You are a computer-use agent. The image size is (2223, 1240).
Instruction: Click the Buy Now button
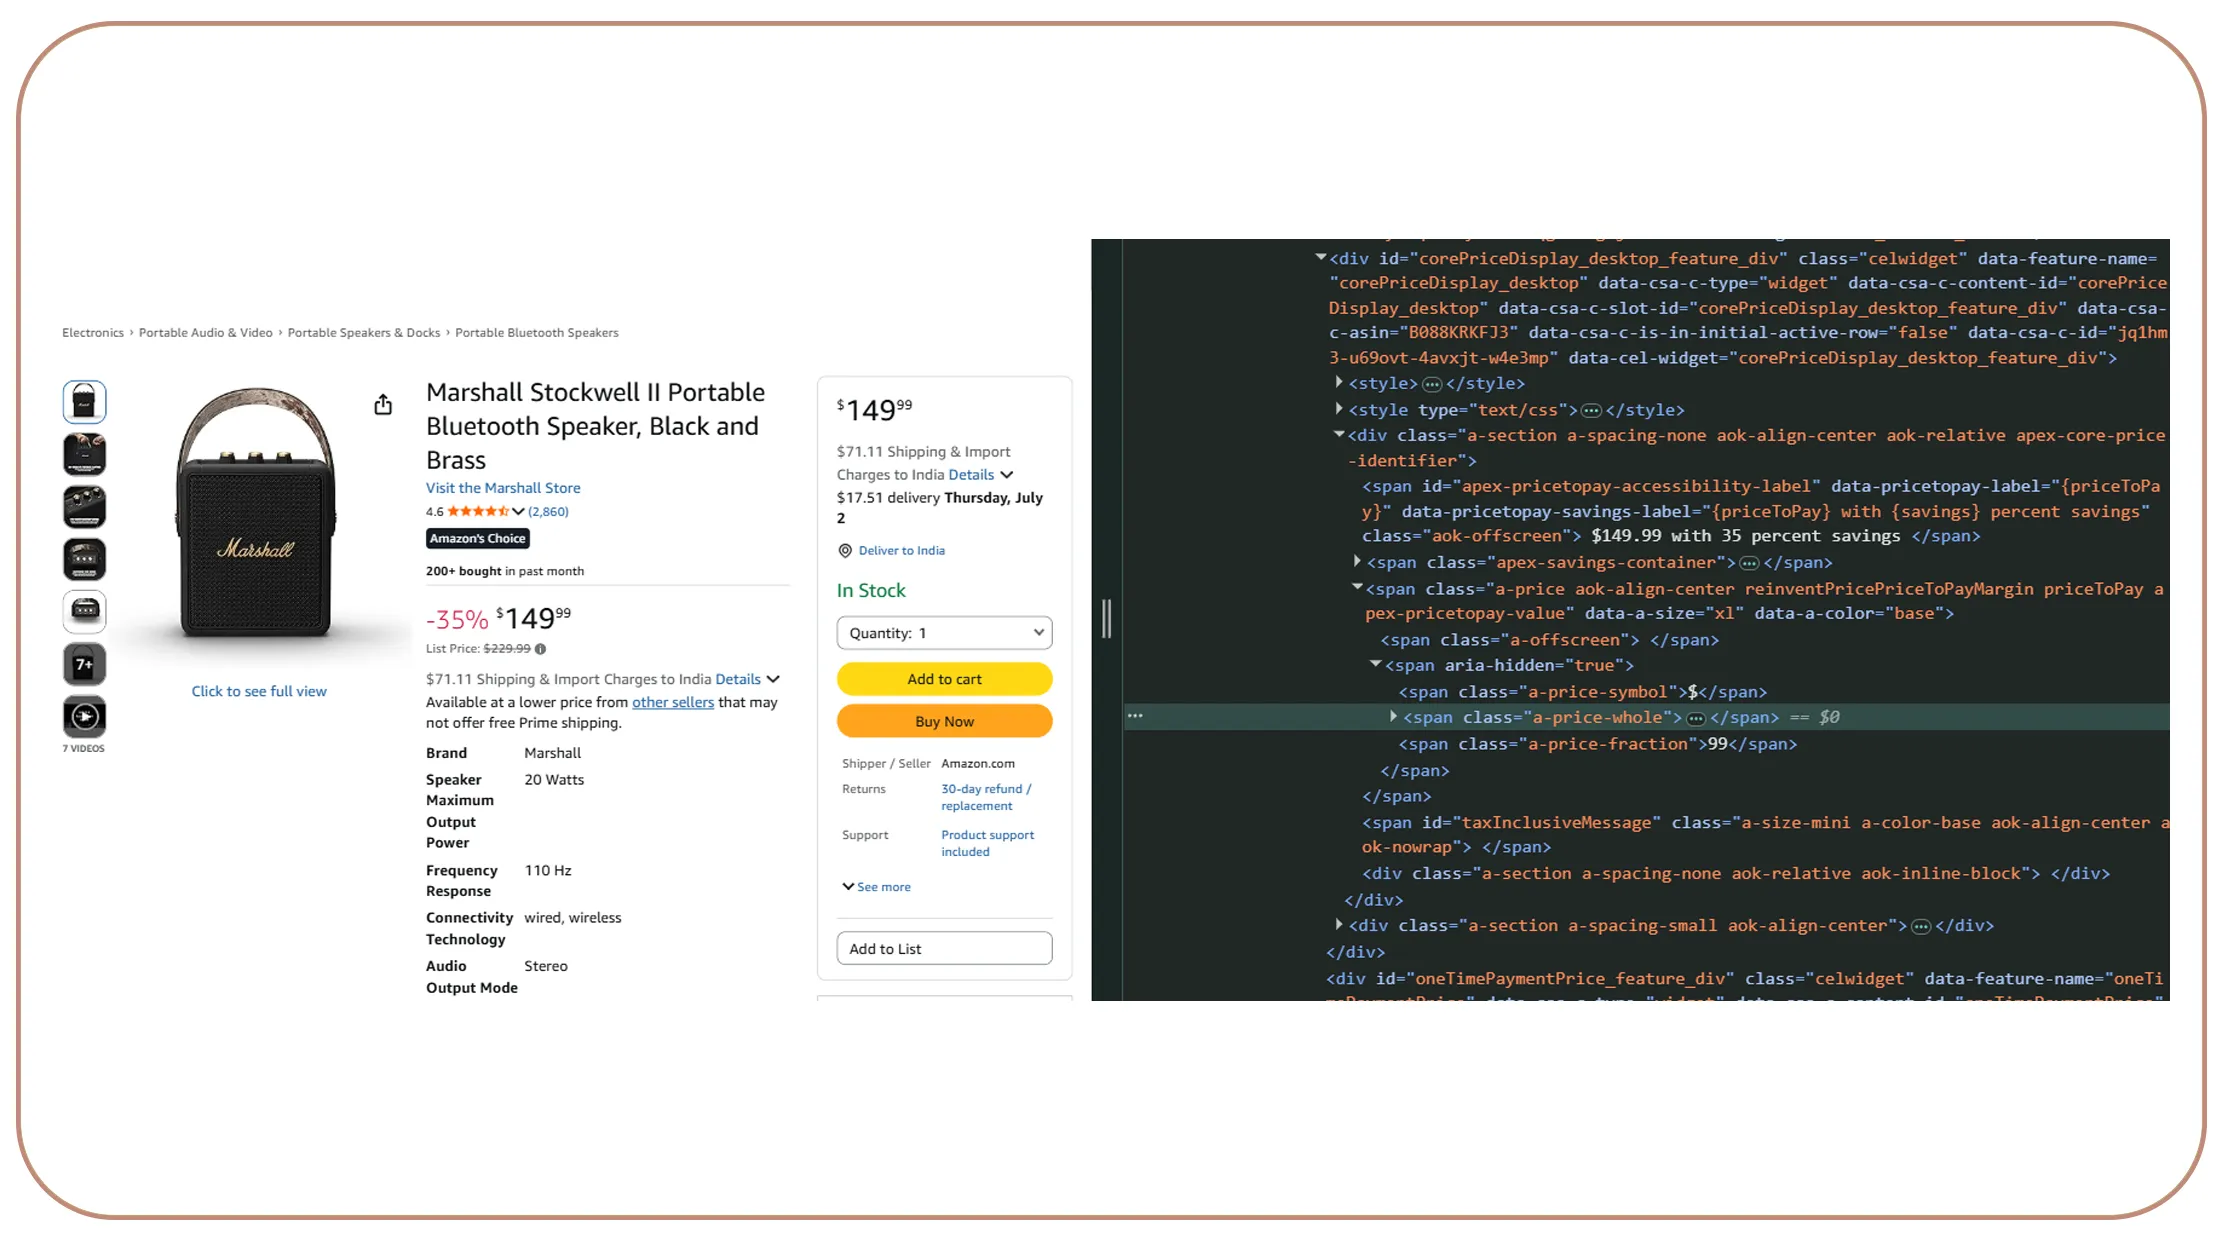point(944,721)
